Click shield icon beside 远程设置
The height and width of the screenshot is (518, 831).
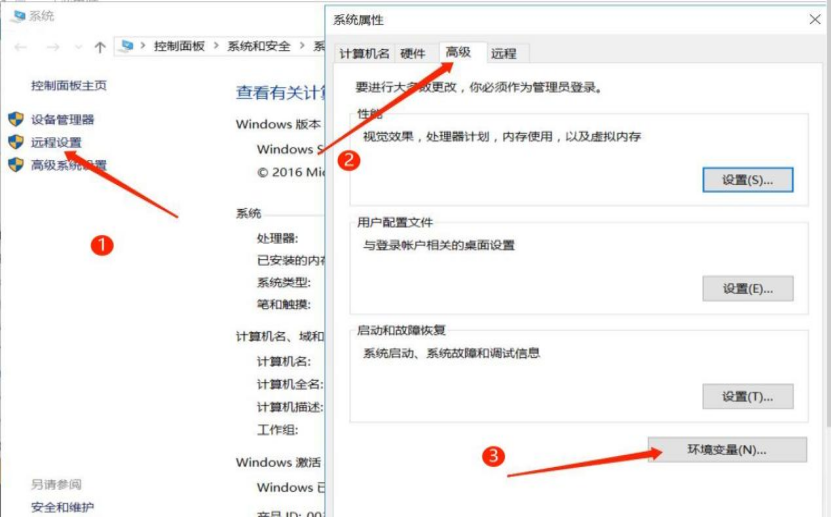pos(16,142)
